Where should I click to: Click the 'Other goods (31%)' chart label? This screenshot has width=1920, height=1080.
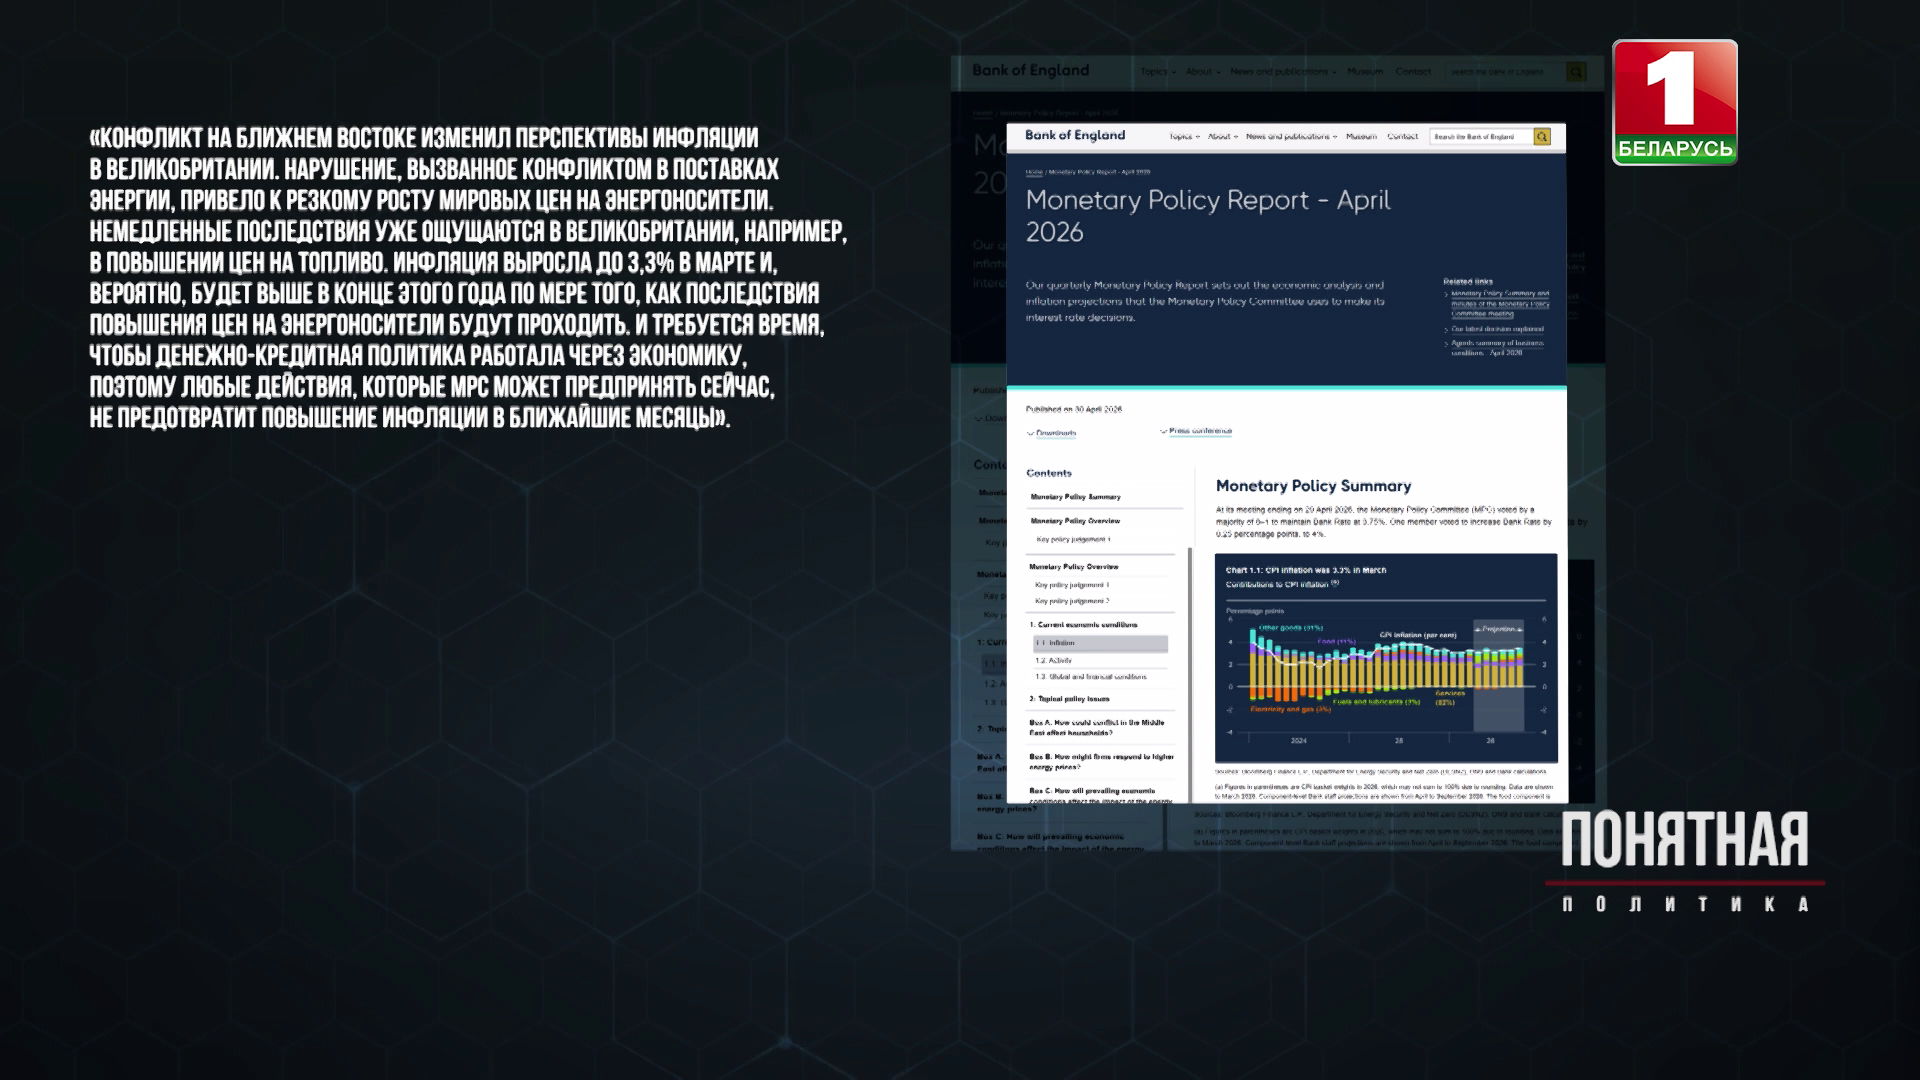pos(1291,628)
